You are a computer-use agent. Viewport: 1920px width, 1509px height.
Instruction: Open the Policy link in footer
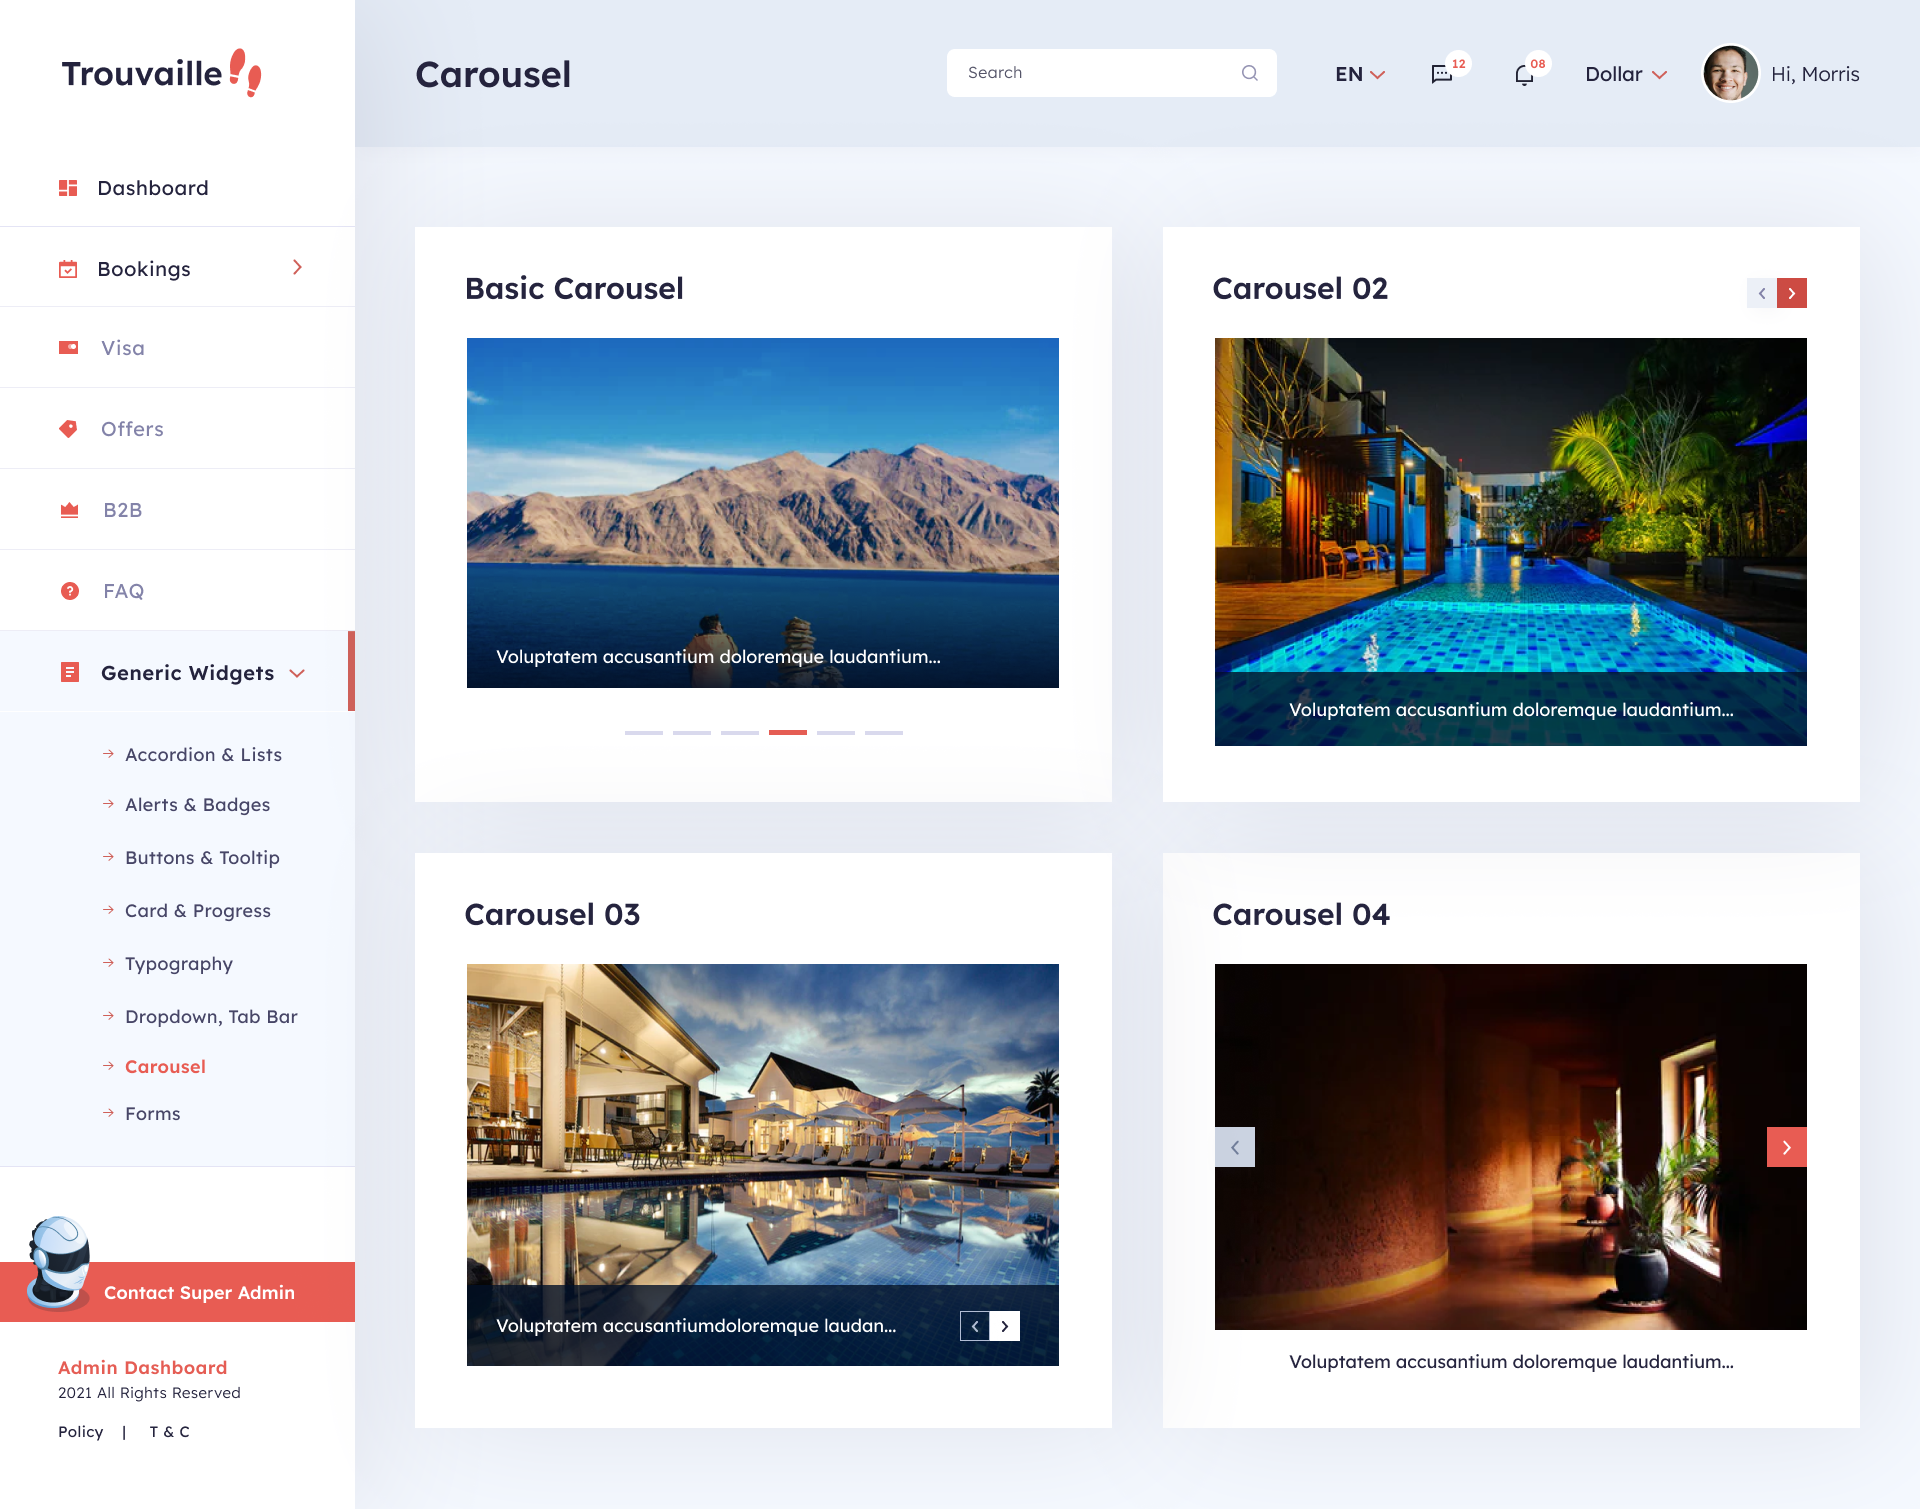tap(80, 1431)
